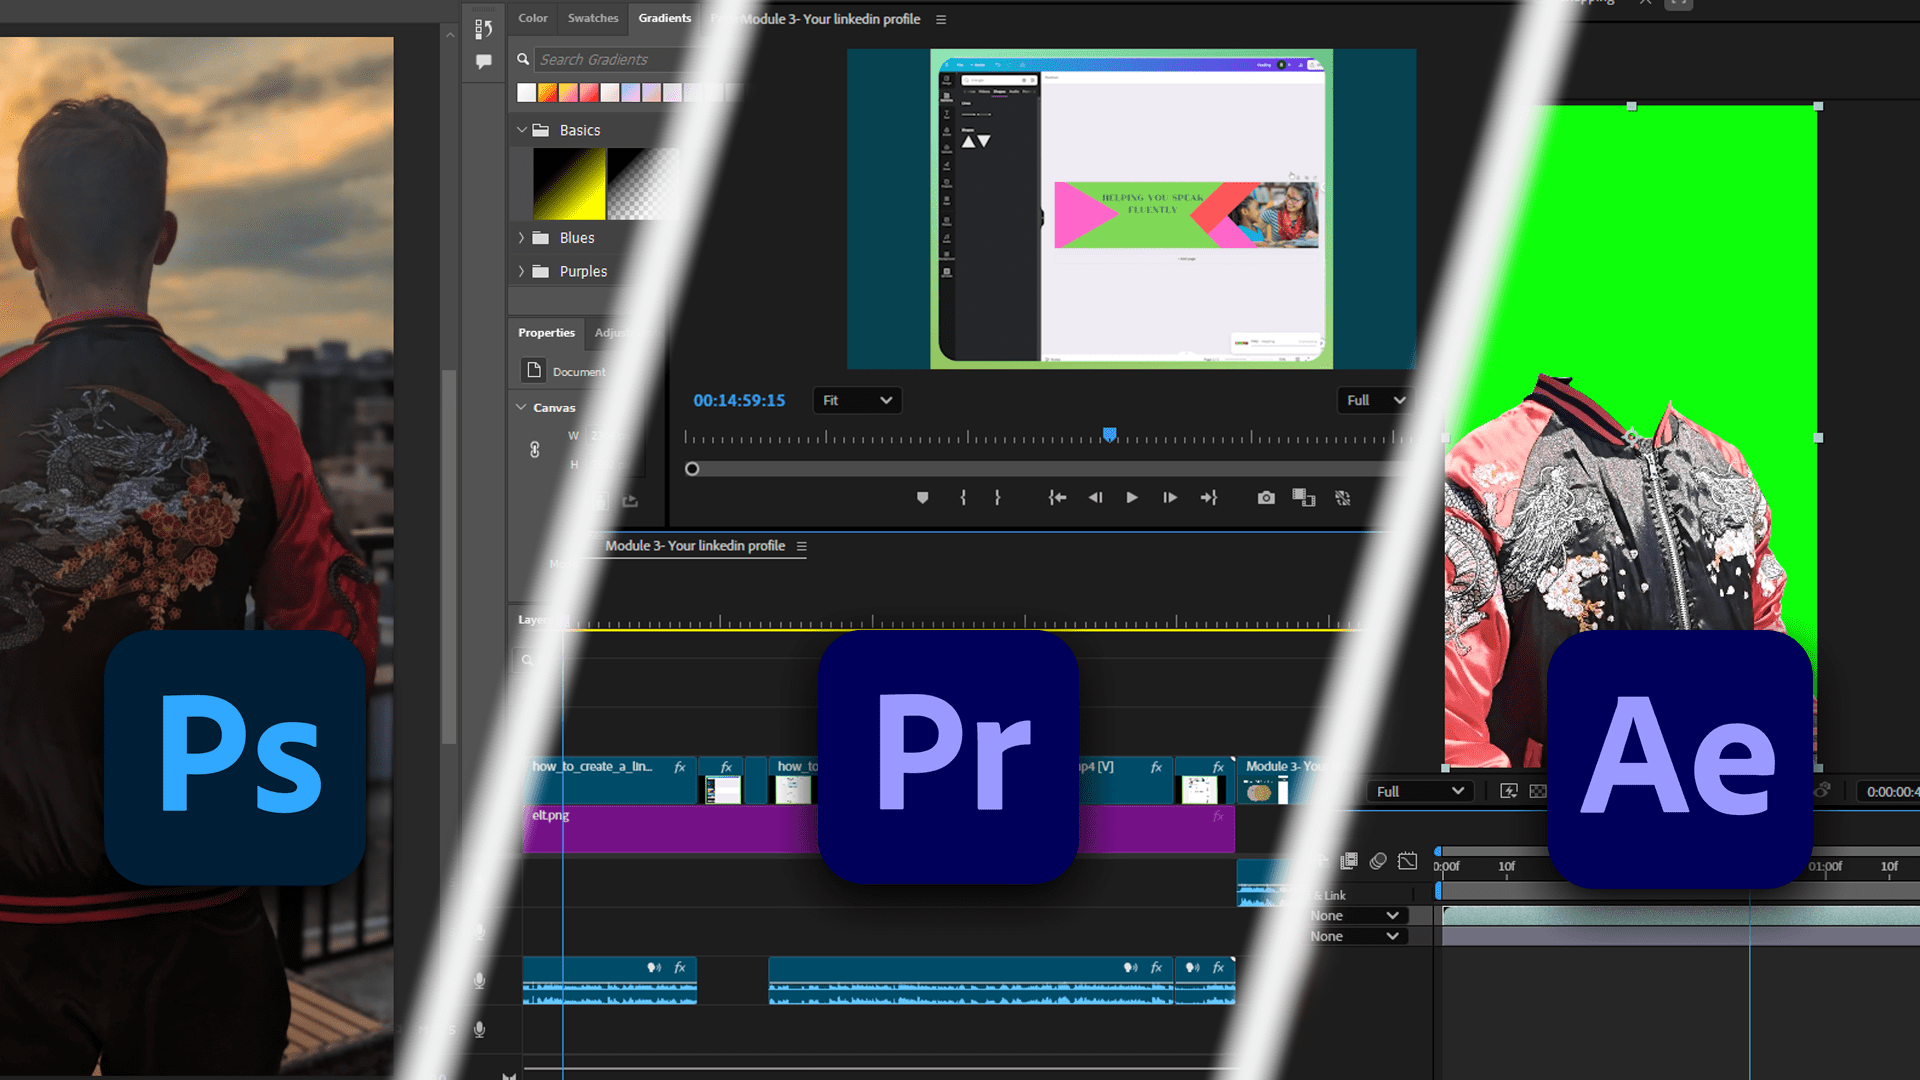
Task: Select the yellow-black gradient swatch in Basics
Action: [569, 184]
